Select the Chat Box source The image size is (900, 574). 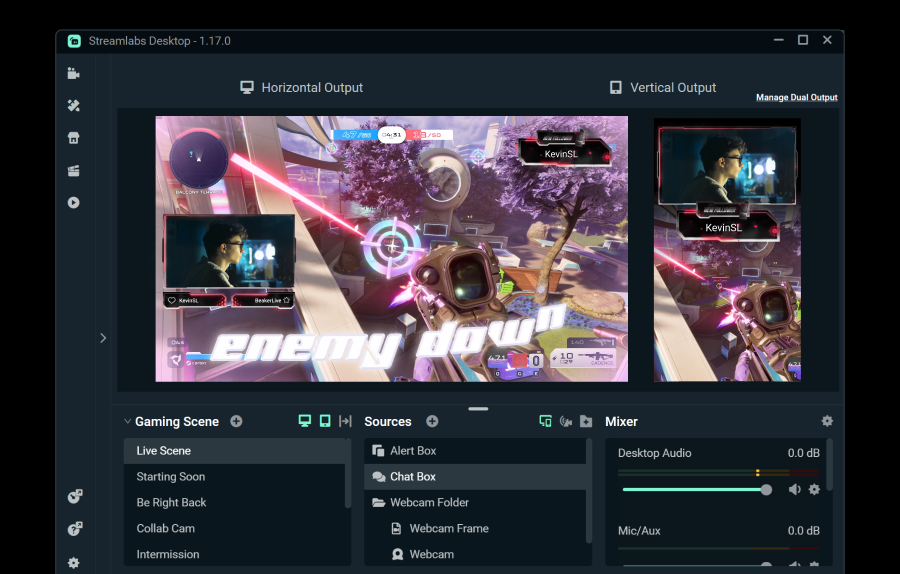pos(475,476)
